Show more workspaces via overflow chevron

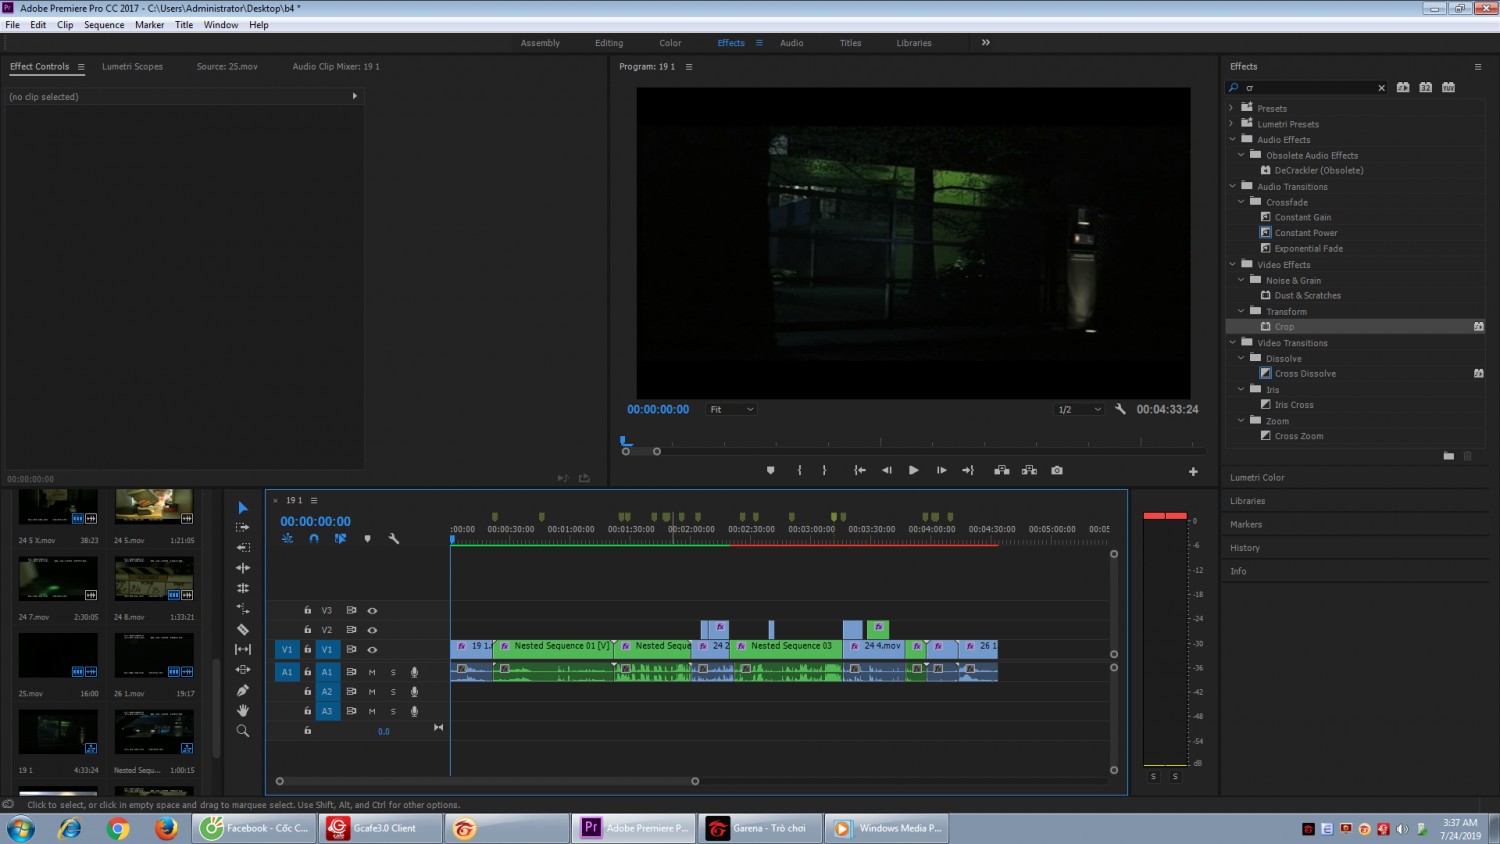click(x=985, y=43)
